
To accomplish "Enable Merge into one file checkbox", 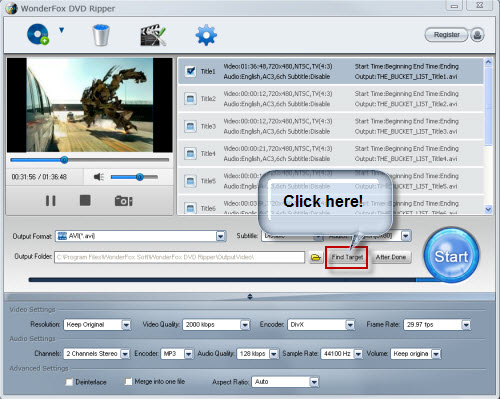I will [128, 381].
